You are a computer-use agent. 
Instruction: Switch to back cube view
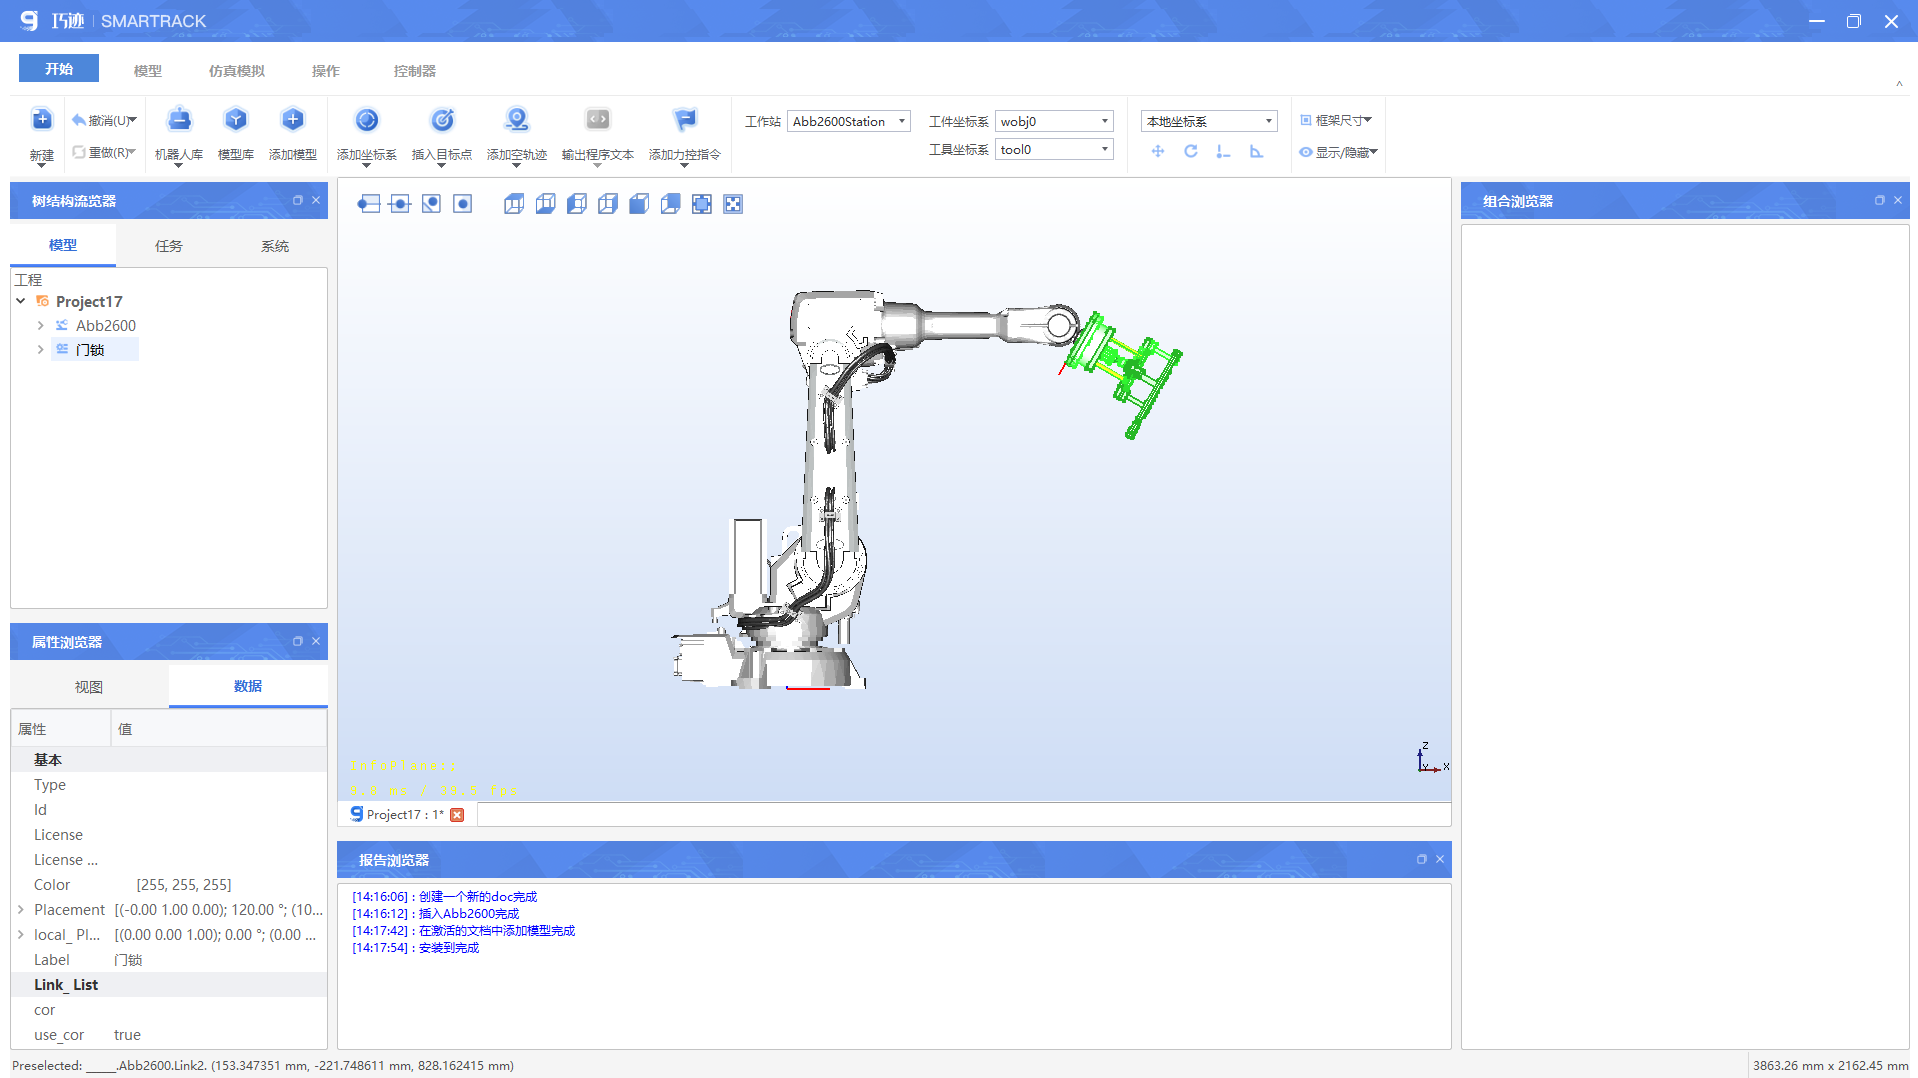click(670, 204)
